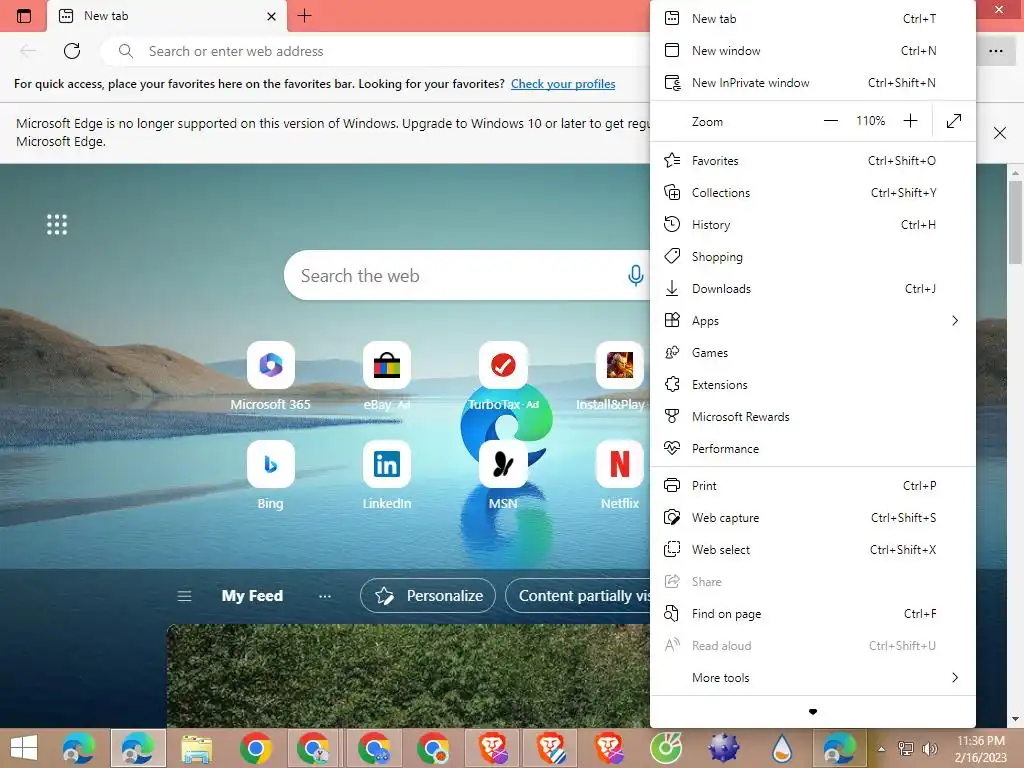Open Favorites from the menu
This screenshot has width=1024, height=768.
[812, 160]
